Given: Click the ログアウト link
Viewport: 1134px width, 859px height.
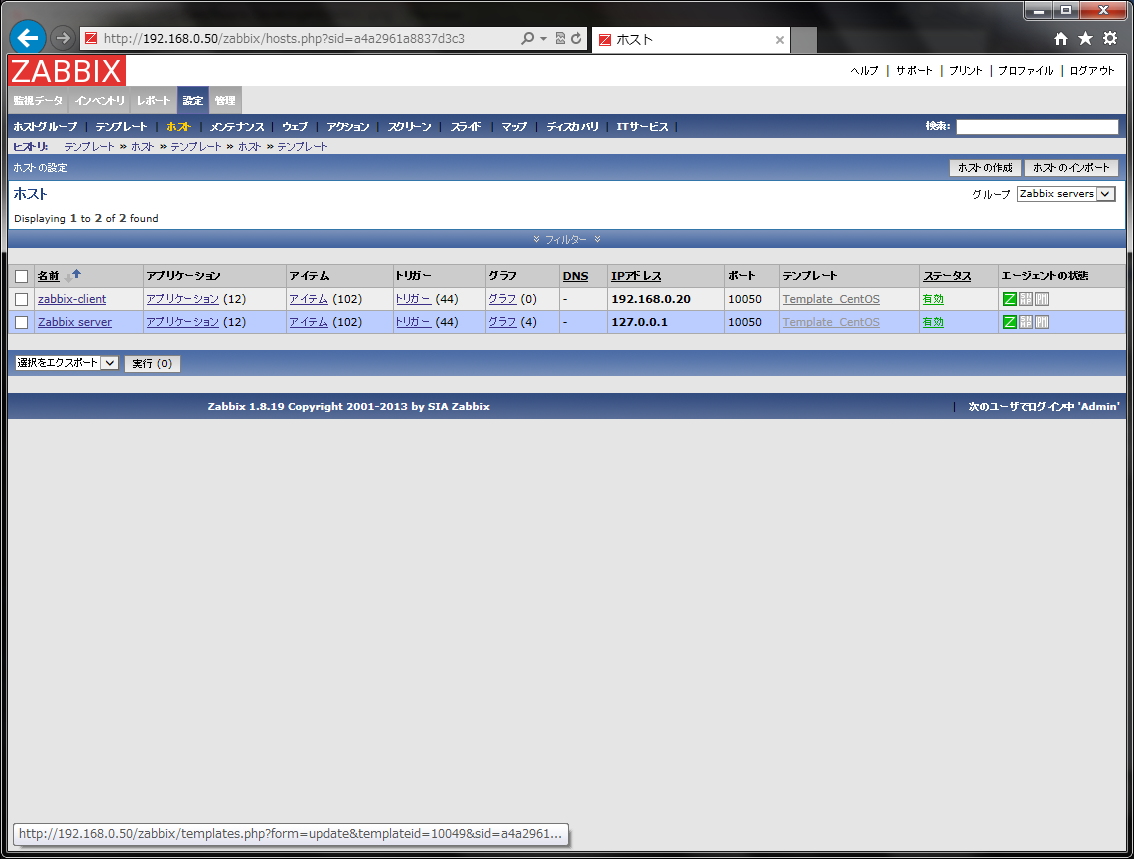Looking at the screenshot, I should (1092, 71).
